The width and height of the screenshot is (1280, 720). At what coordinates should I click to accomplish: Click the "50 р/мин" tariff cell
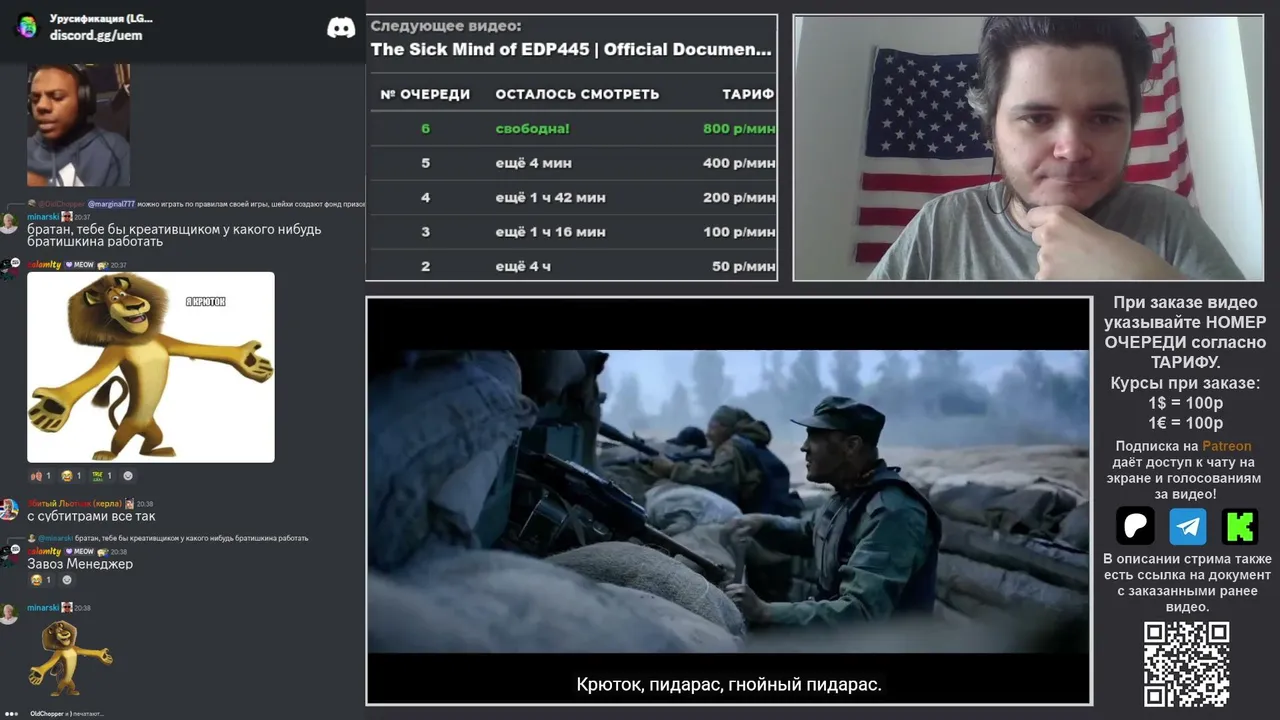coord(744,267)
